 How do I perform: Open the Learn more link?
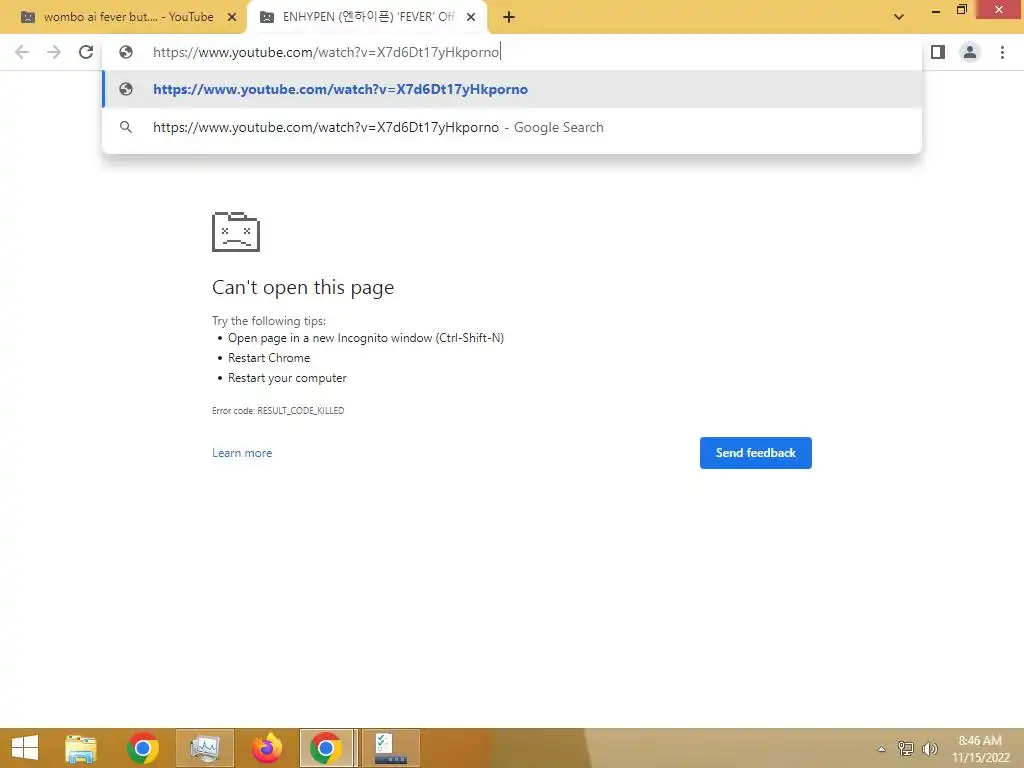[242, 453]
